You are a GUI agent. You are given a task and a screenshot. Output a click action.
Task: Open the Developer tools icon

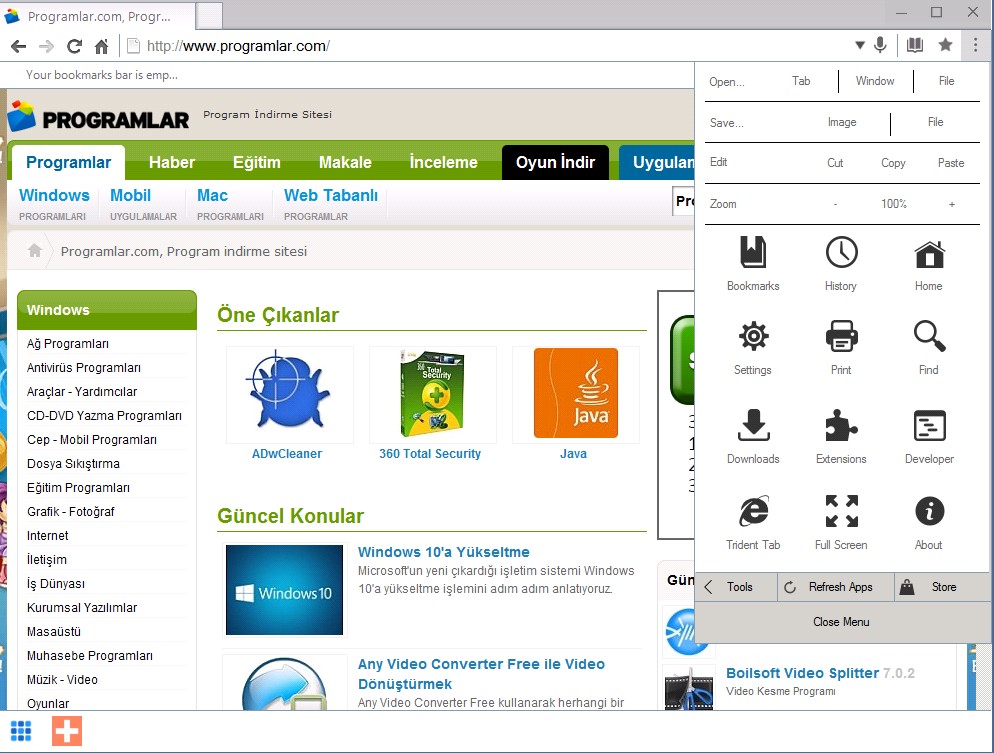click(929, 425)
